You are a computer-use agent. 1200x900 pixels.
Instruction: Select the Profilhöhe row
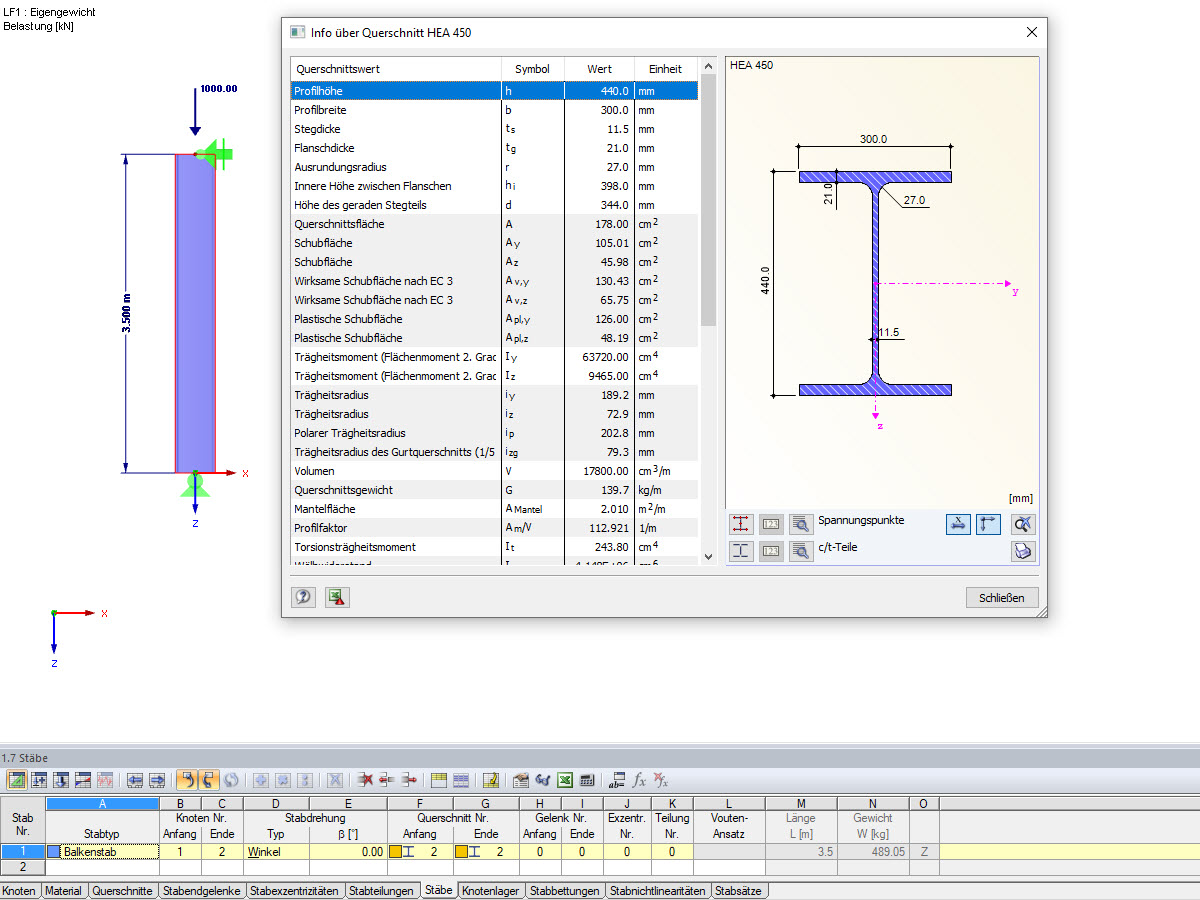pos(494,91)
